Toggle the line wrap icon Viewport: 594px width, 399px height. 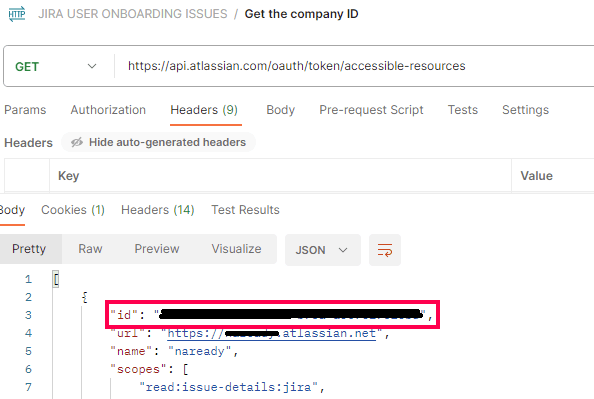385,250
